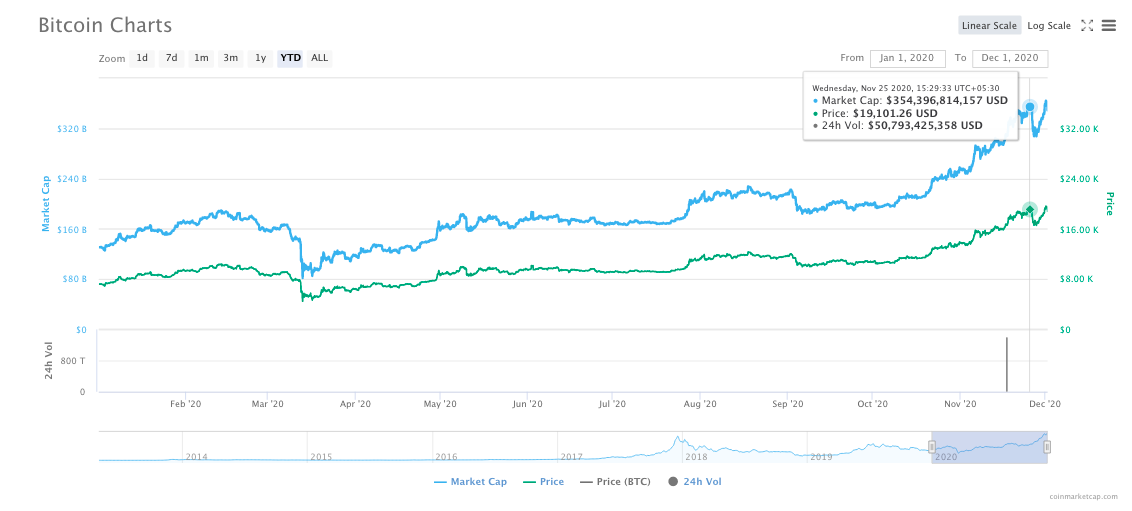Viewport: 1132px width, 511px height.
Task: Click the $32.00 K price axis label
Action: 1079,128
